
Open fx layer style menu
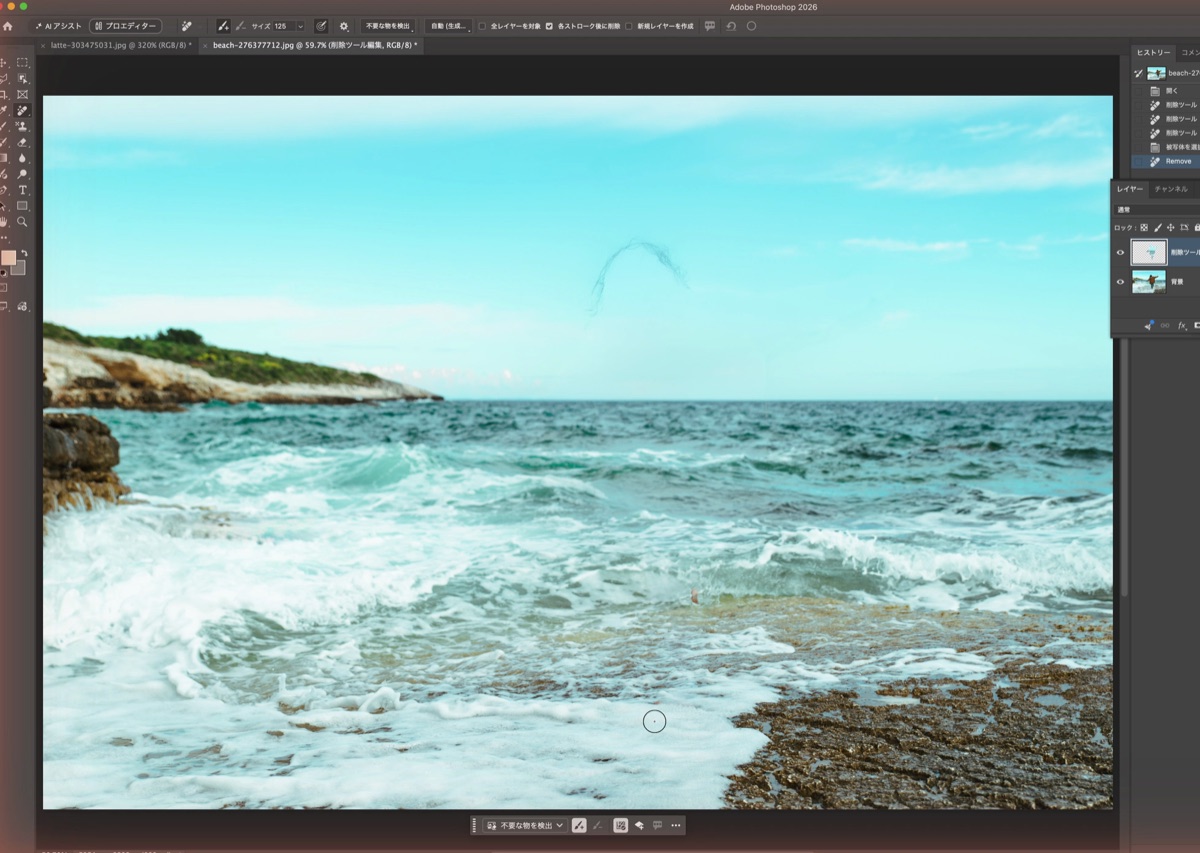[1182, 325]
